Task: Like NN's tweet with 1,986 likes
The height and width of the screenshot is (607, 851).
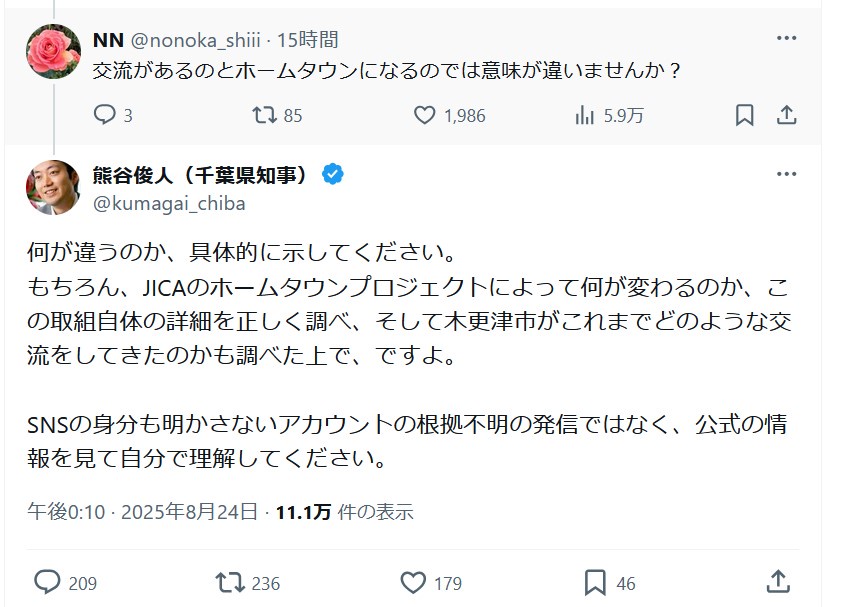Action: [425, 115]
